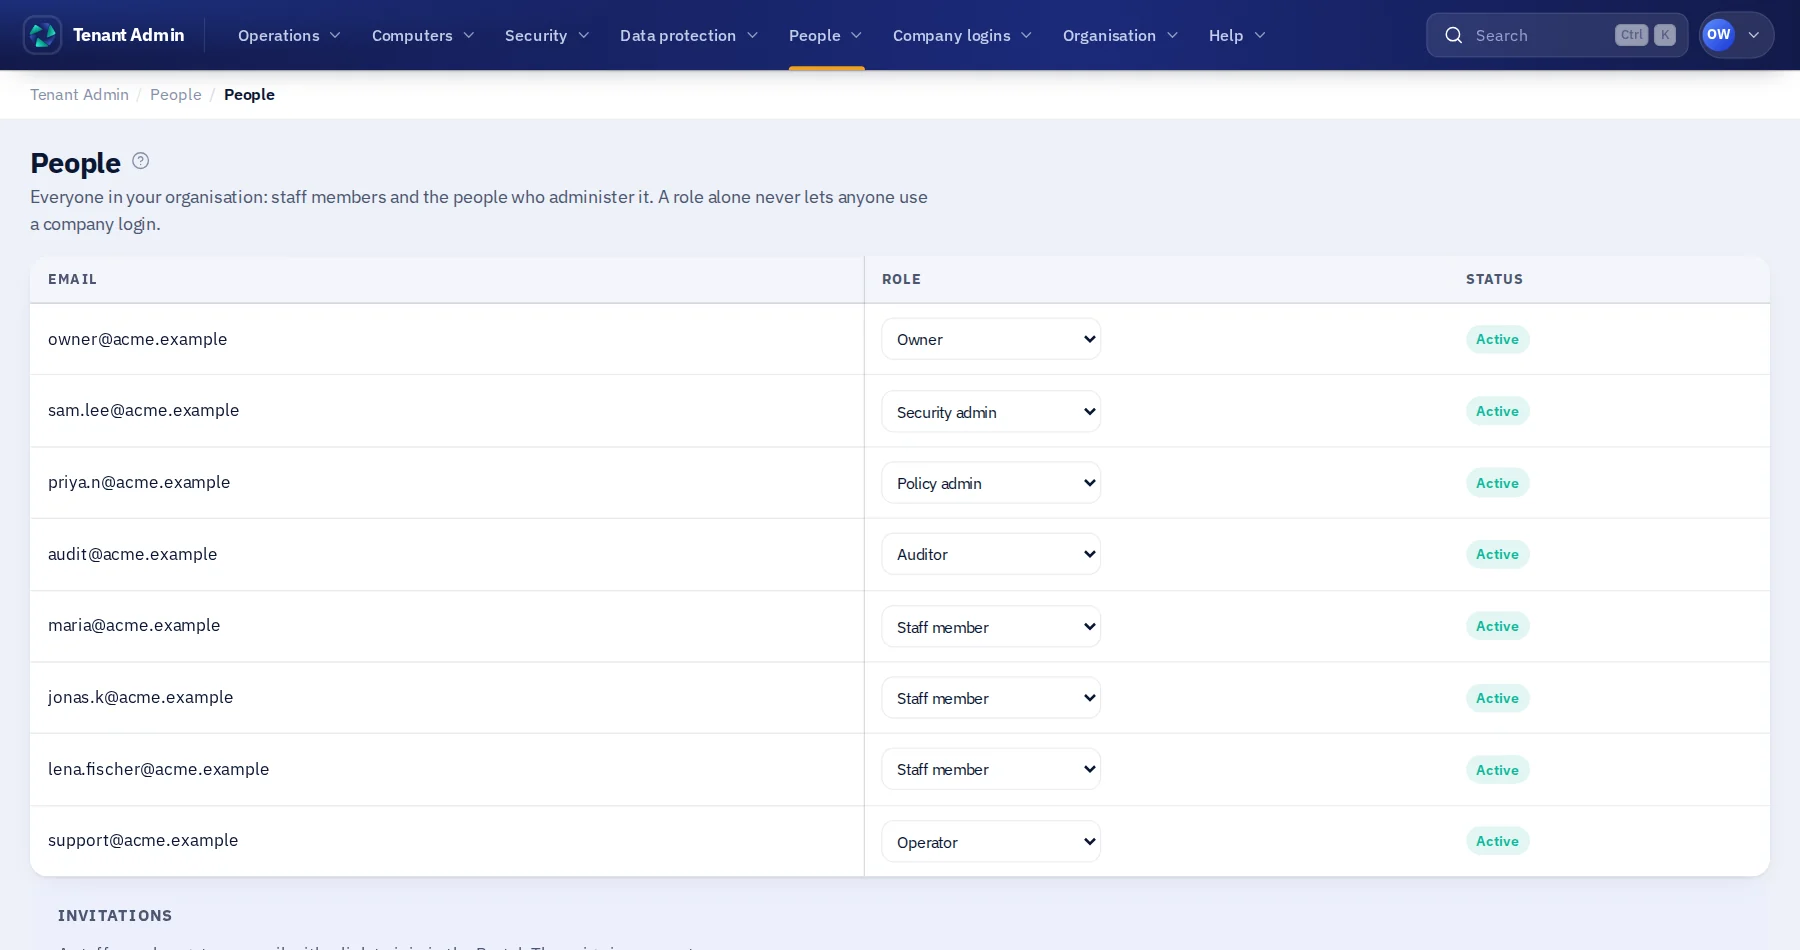Viewport: 1800px width, 950px height.
Task: Click the help icon next to People heading
Action: (x=141, y=160)
